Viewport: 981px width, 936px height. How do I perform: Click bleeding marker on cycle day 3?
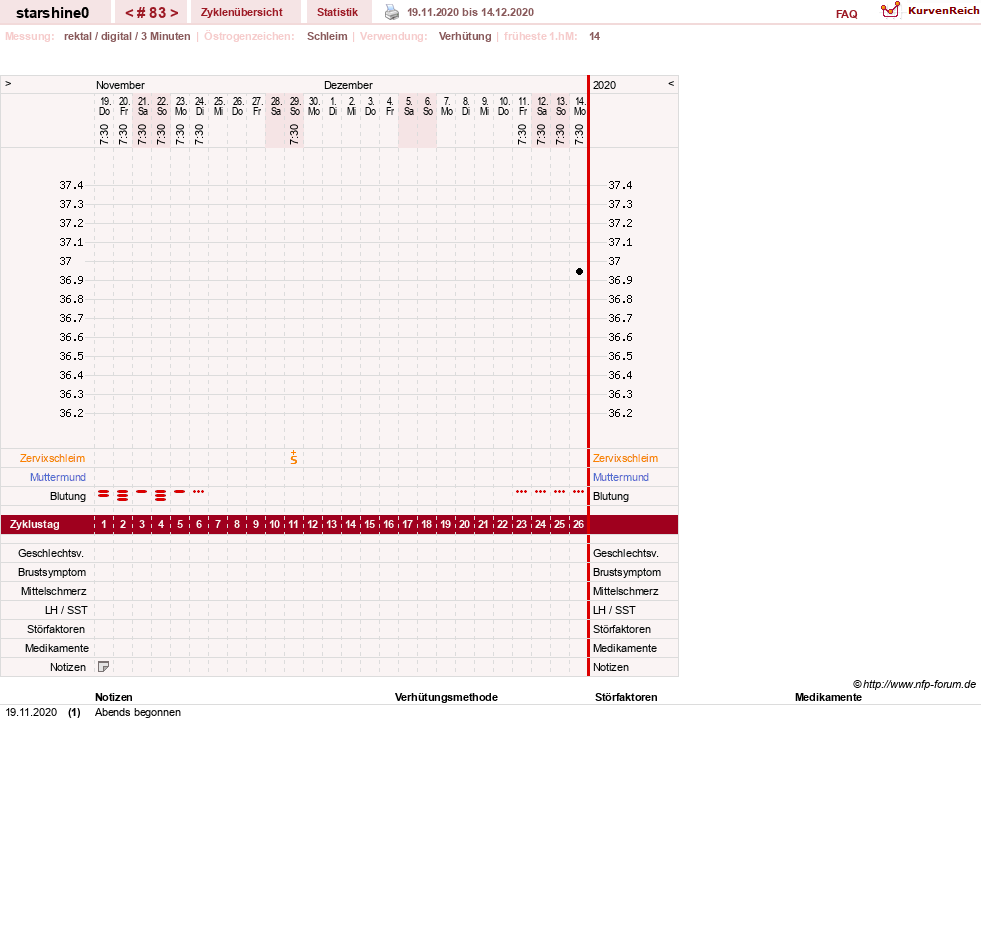click(142, 492)
